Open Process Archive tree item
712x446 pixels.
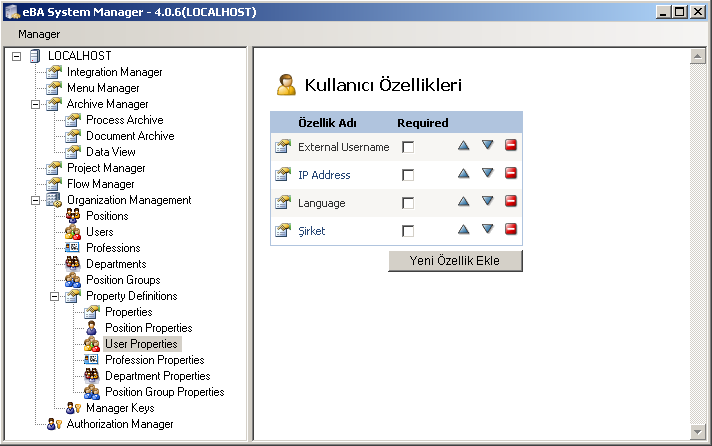pos(125,120)
